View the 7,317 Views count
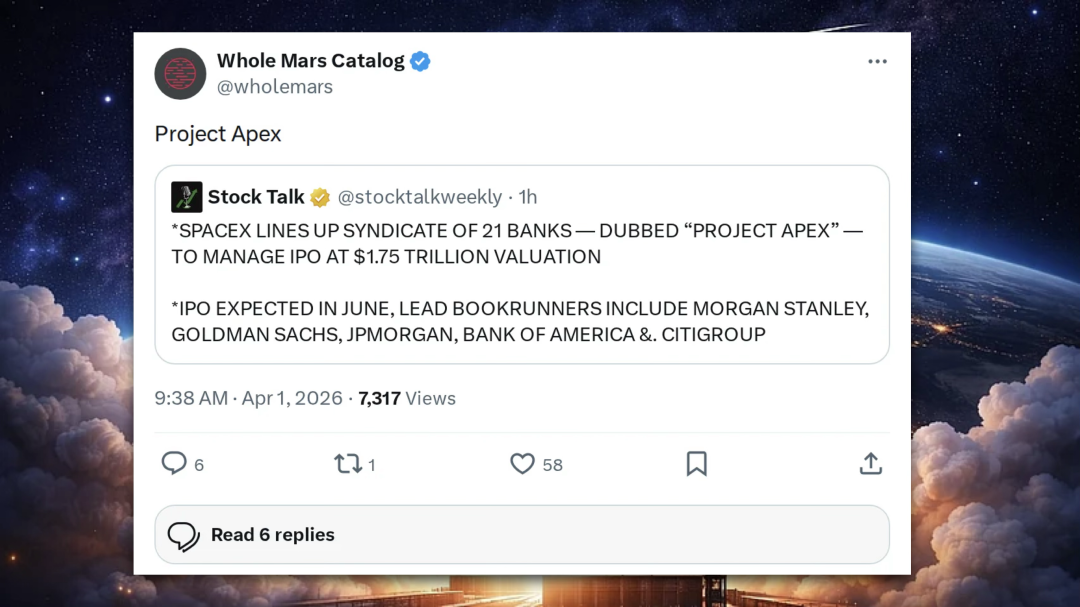The image size is (1080, 607). tap(407, 398)
